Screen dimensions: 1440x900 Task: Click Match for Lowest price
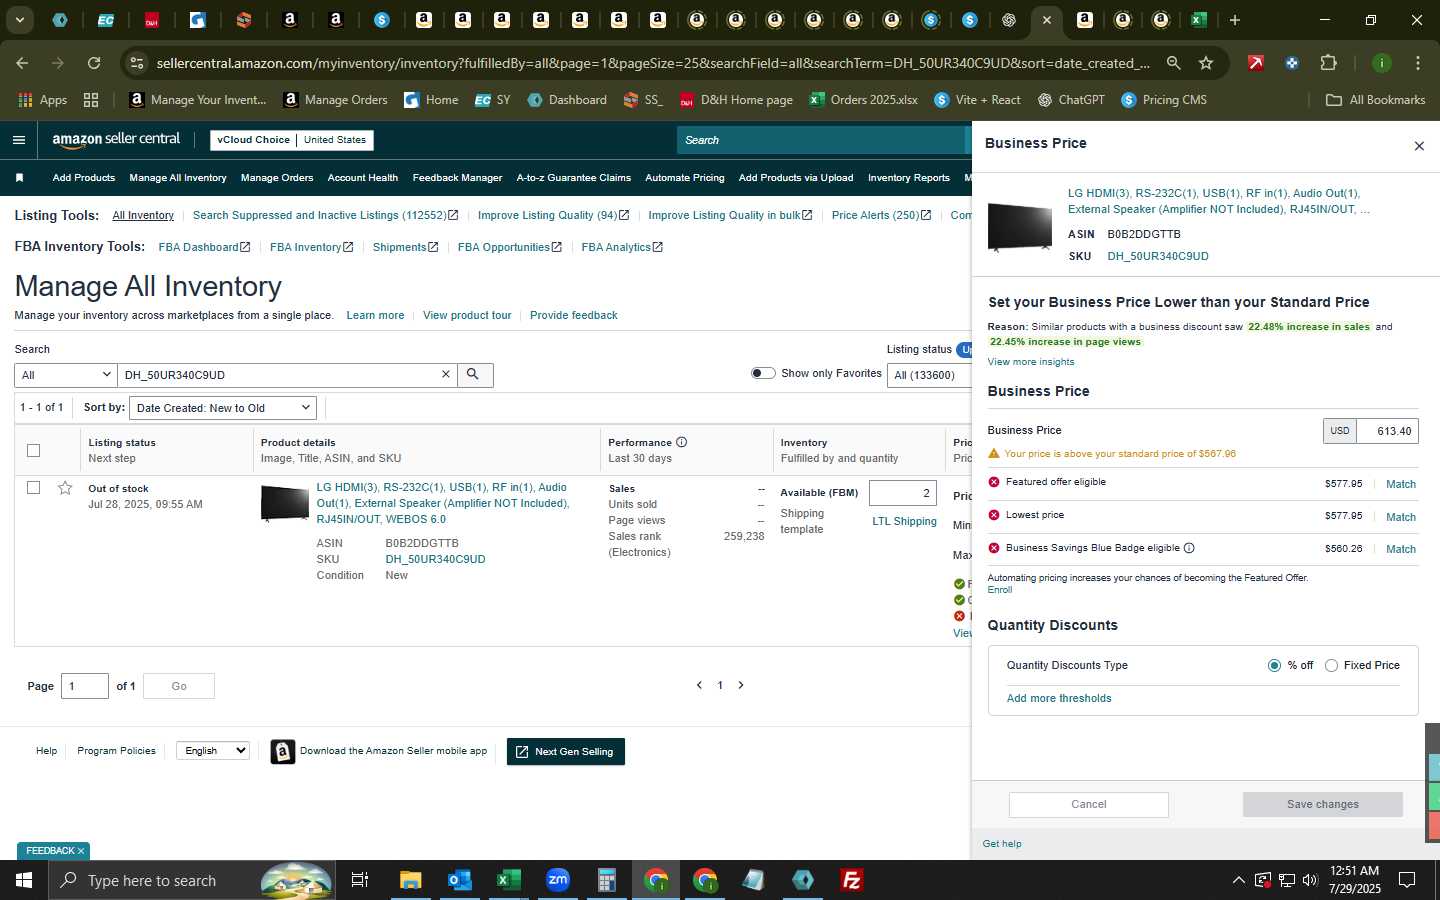pyautogui.click(x=1400, y=517)
